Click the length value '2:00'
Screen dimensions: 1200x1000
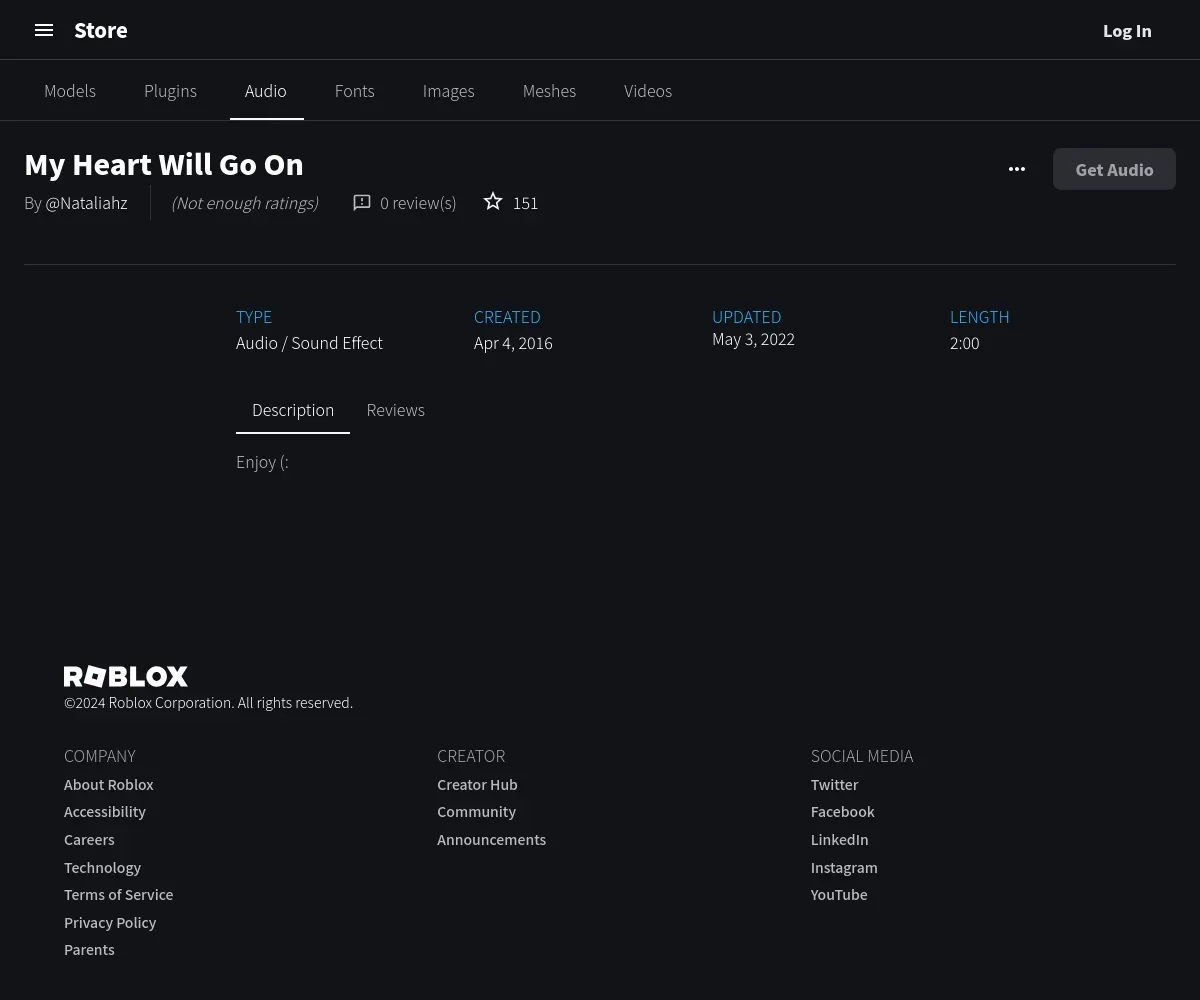964,343
